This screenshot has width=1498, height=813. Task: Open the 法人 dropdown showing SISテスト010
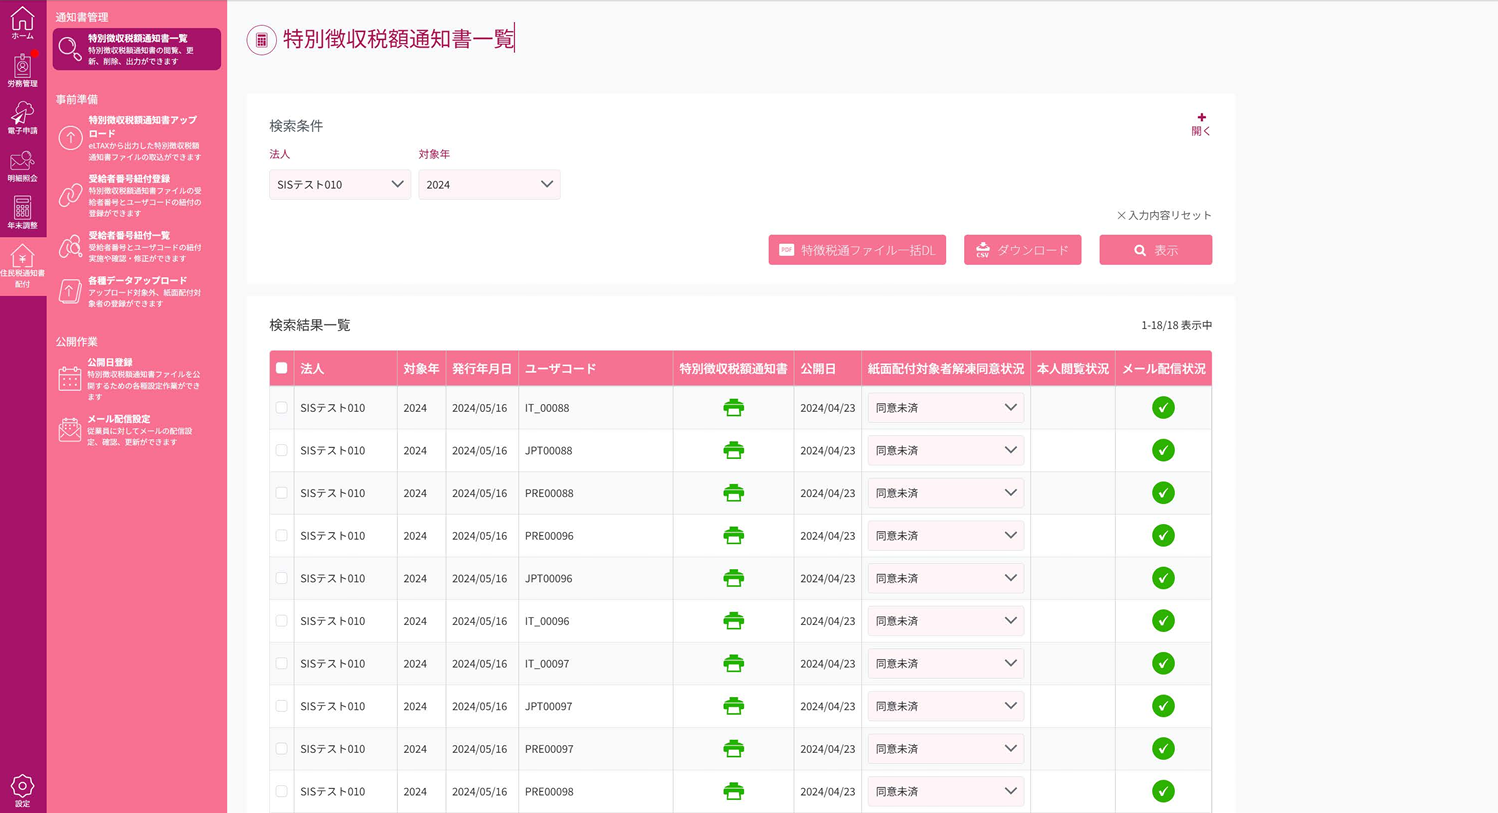(x=340, y=184)
